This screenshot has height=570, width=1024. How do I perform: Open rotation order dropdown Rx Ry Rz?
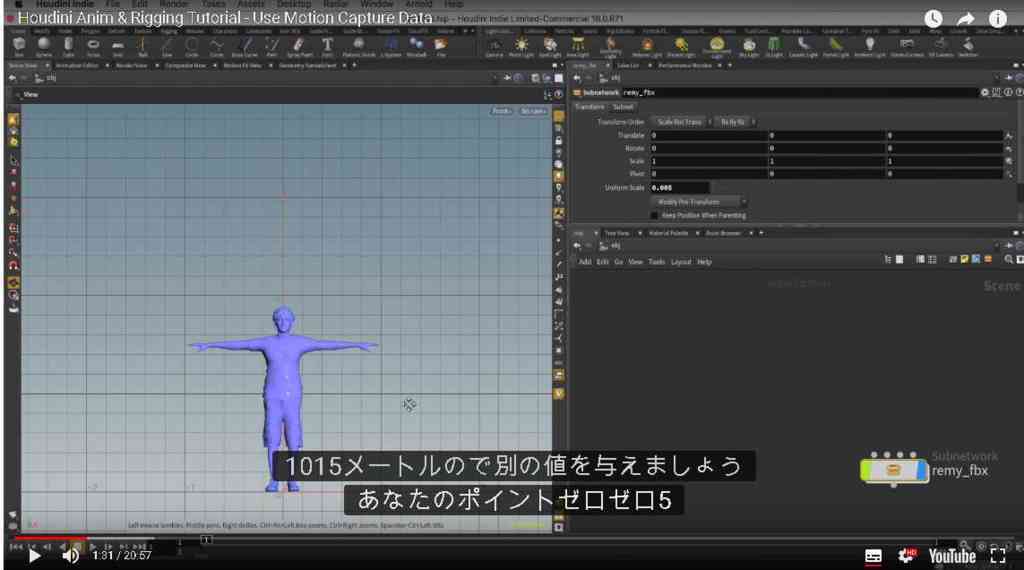coord(735,122)
